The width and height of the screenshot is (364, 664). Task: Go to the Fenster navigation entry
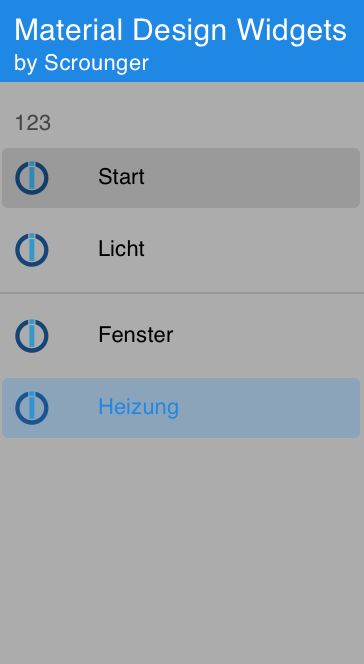[181, 335]
